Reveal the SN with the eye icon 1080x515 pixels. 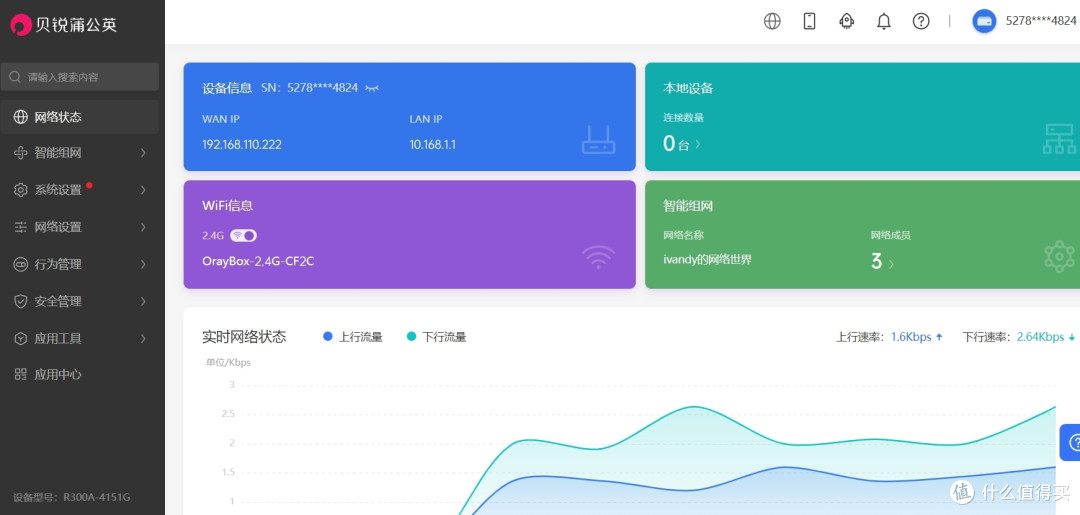372,88
